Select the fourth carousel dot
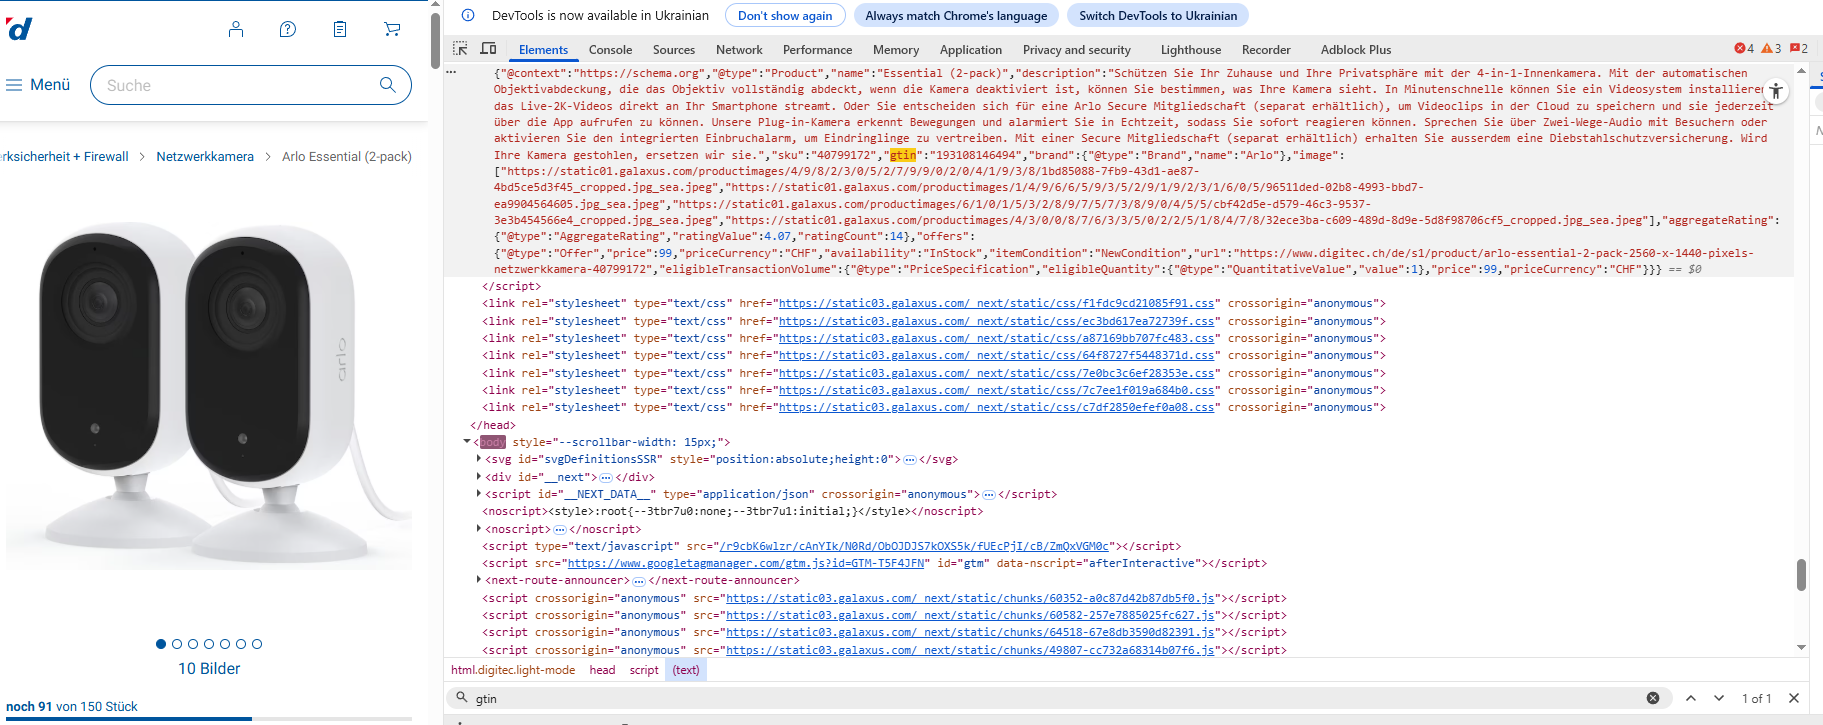1823x725 pixels. 209,644
